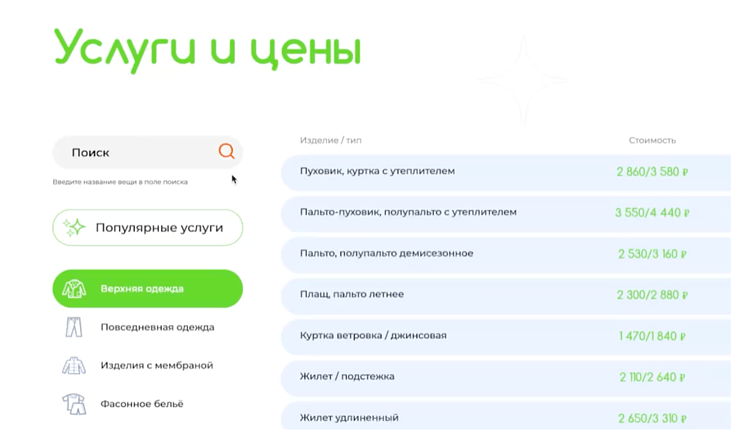Image resolution: width=751 pixels, height=447 pixels.
Task: Click the jacket icon in Верхняя одежда
Action: pos(74,288)
